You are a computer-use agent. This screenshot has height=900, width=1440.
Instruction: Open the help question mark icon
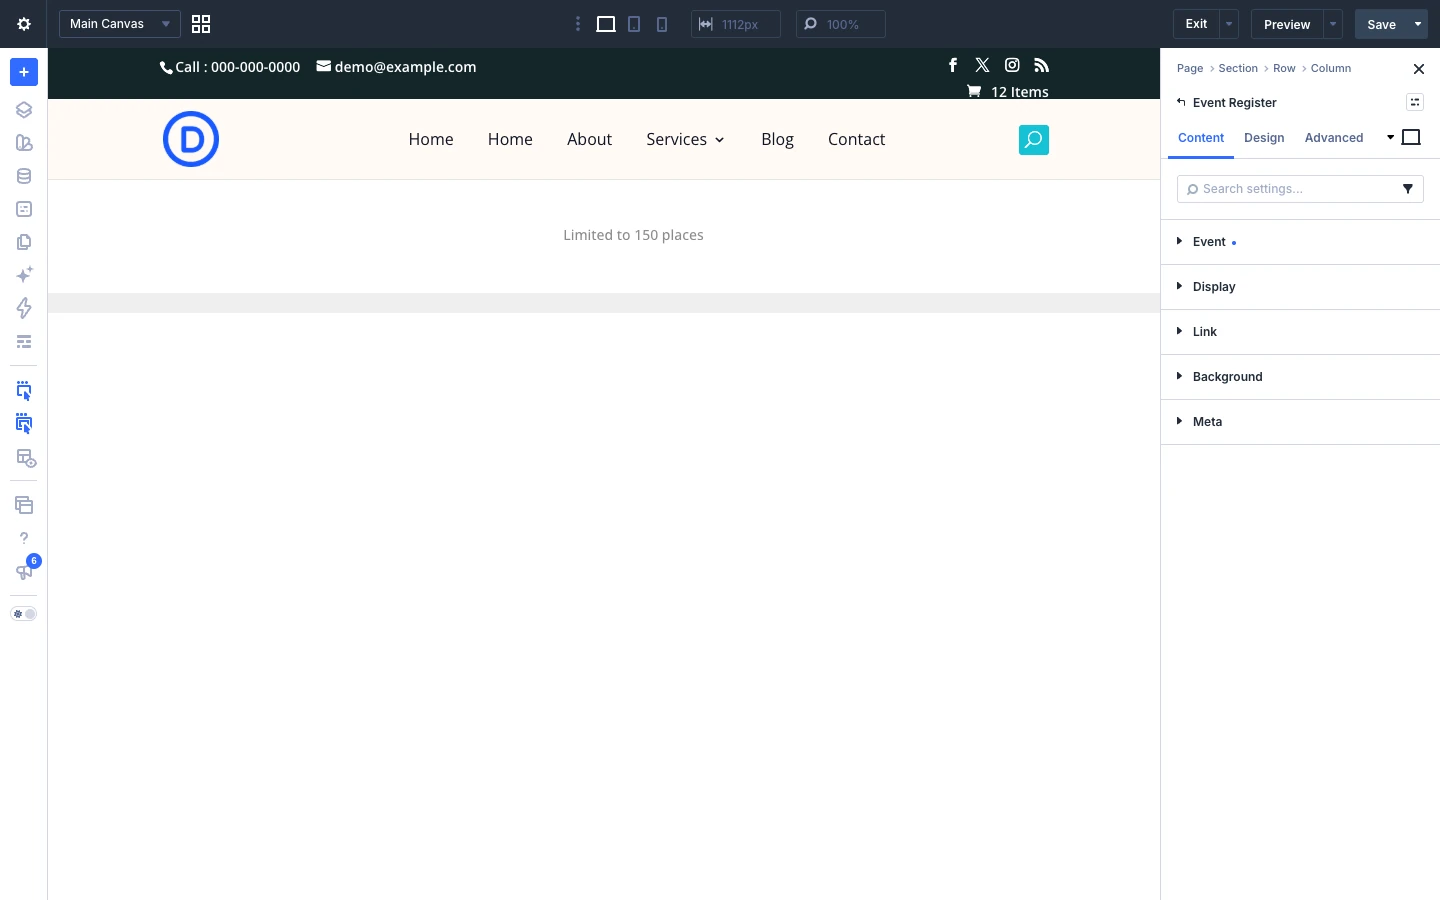pyautogui.click(x=24, y=538)
